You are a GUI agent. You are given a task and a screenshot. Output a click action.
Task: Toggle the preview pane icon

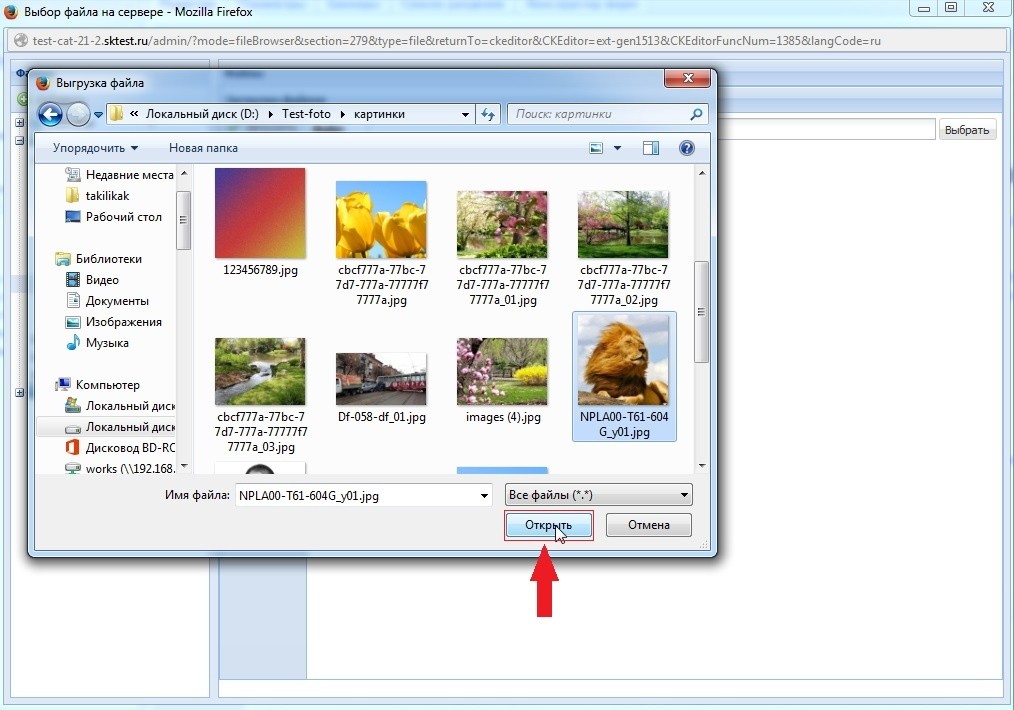pos(651,148)
